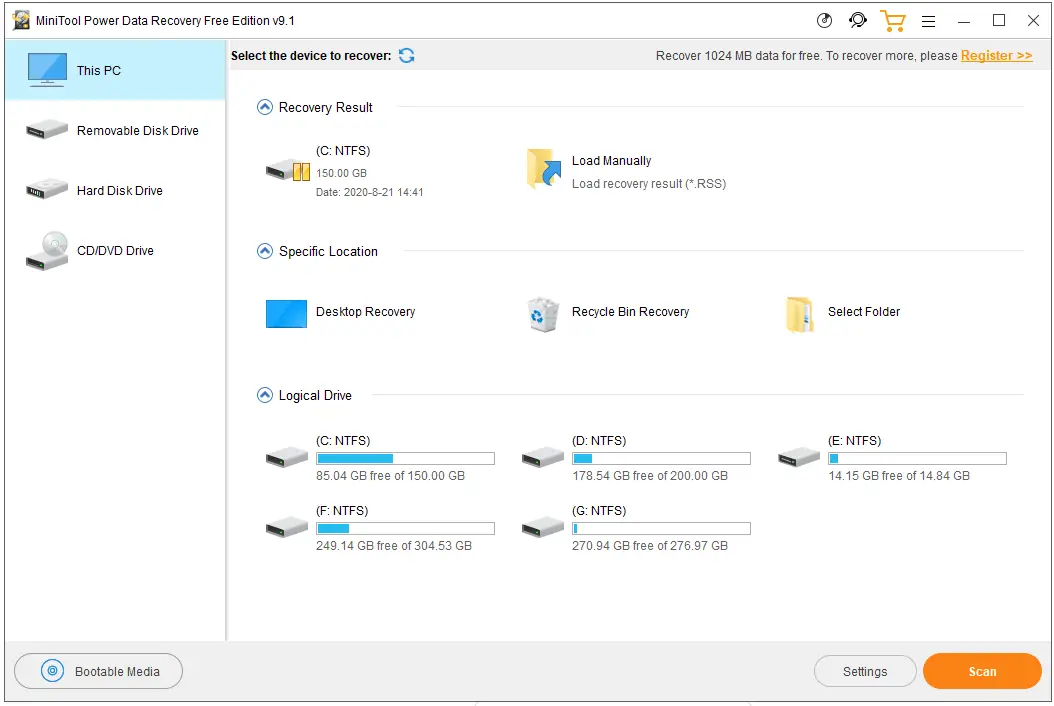Click the Hard Disk Drive icon

[47, 189]
